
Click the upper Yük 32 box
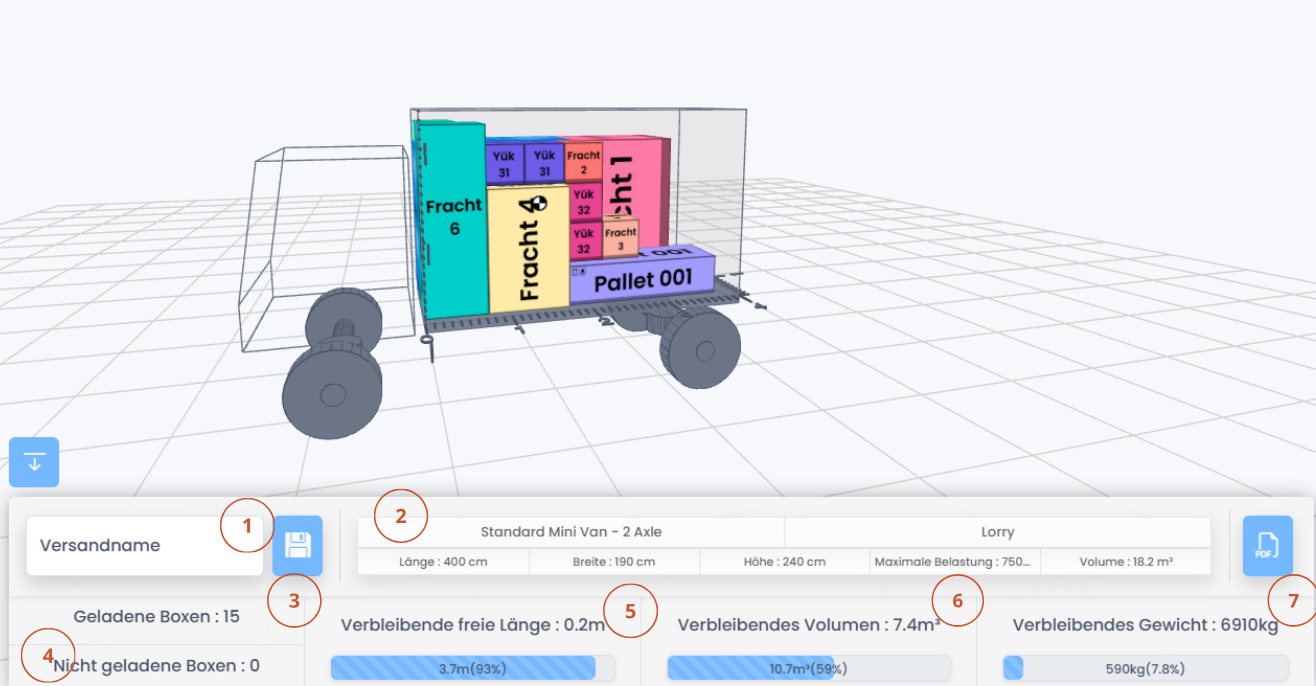point(583,203)
